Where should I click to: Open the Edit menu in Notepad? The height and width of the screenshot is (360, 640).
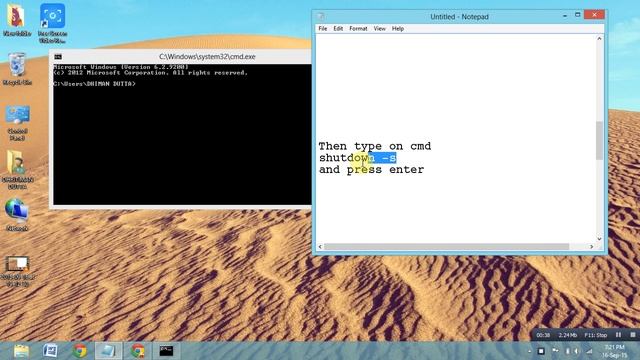338,29
